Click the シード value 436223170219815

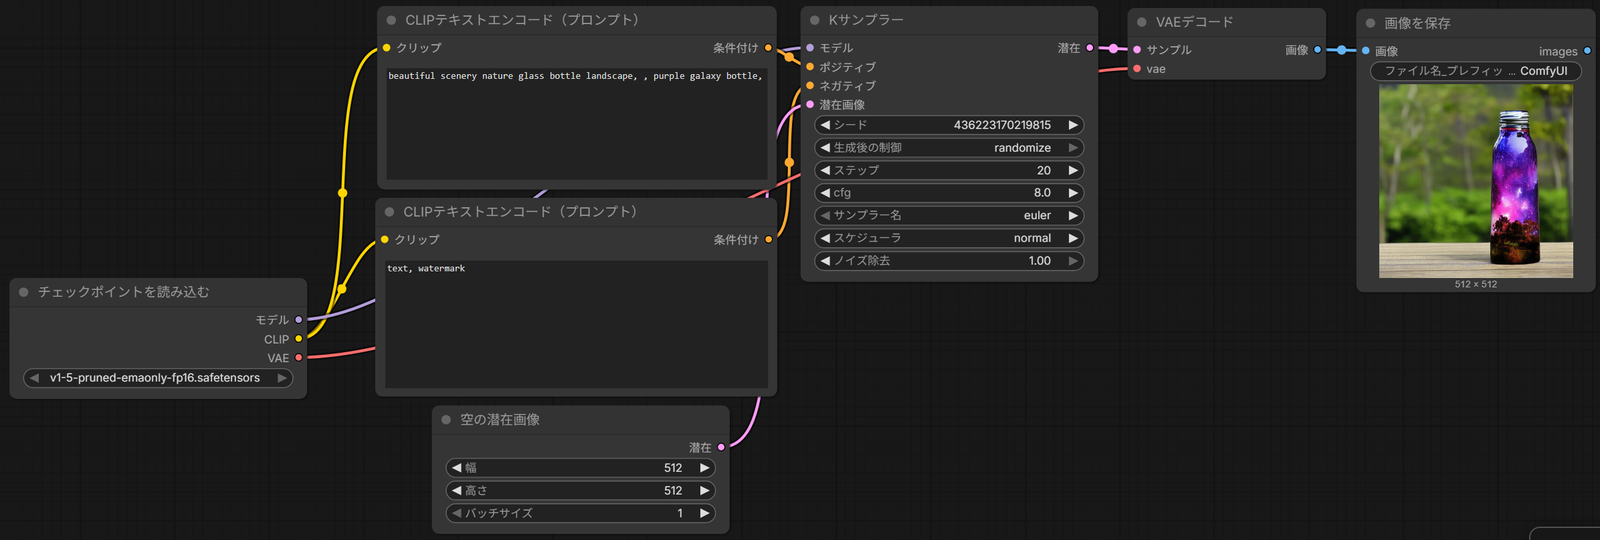(1002, 125)
